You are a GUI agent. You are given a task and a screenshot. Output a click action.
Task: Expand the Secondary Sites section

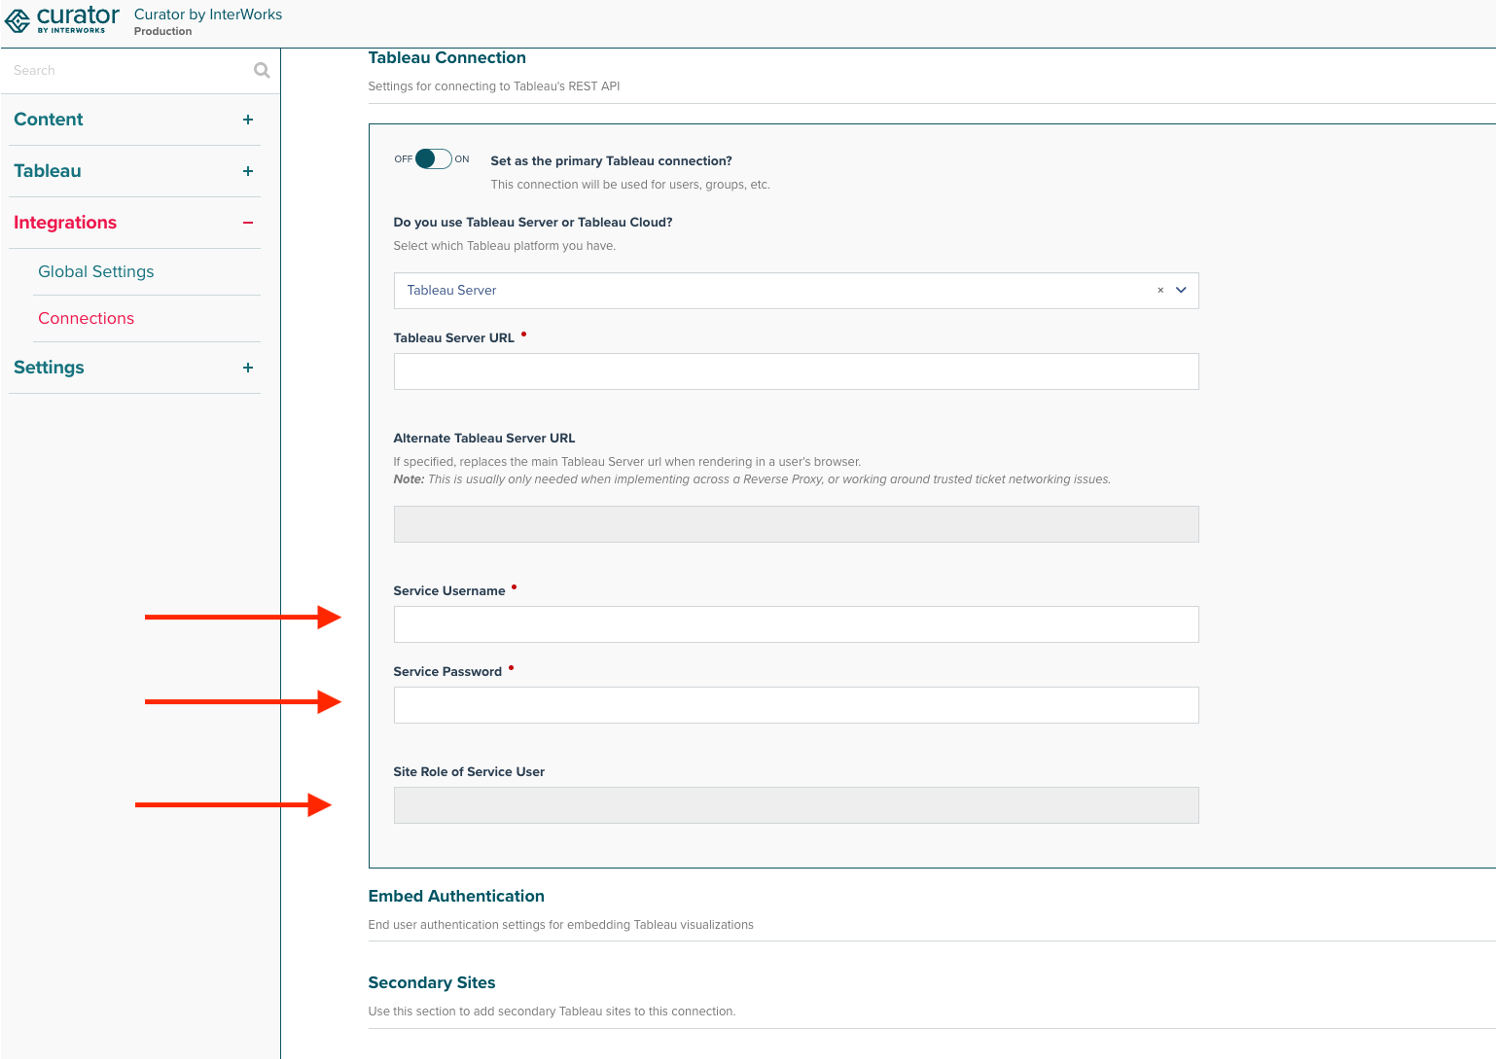click(x=432, y=982)
